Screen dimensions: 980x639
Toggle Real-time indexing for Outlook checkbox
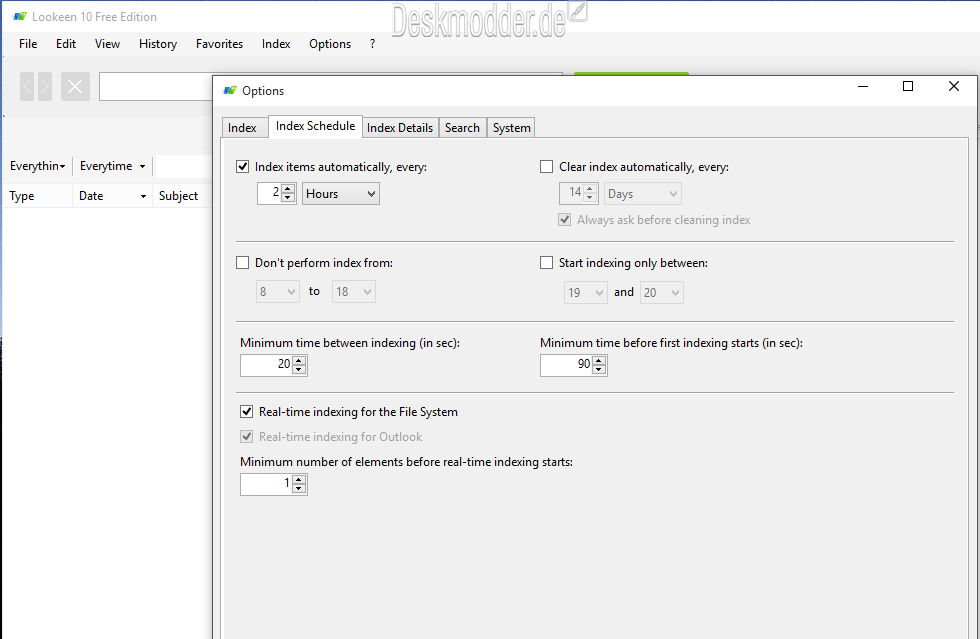(x=247, y=436)
